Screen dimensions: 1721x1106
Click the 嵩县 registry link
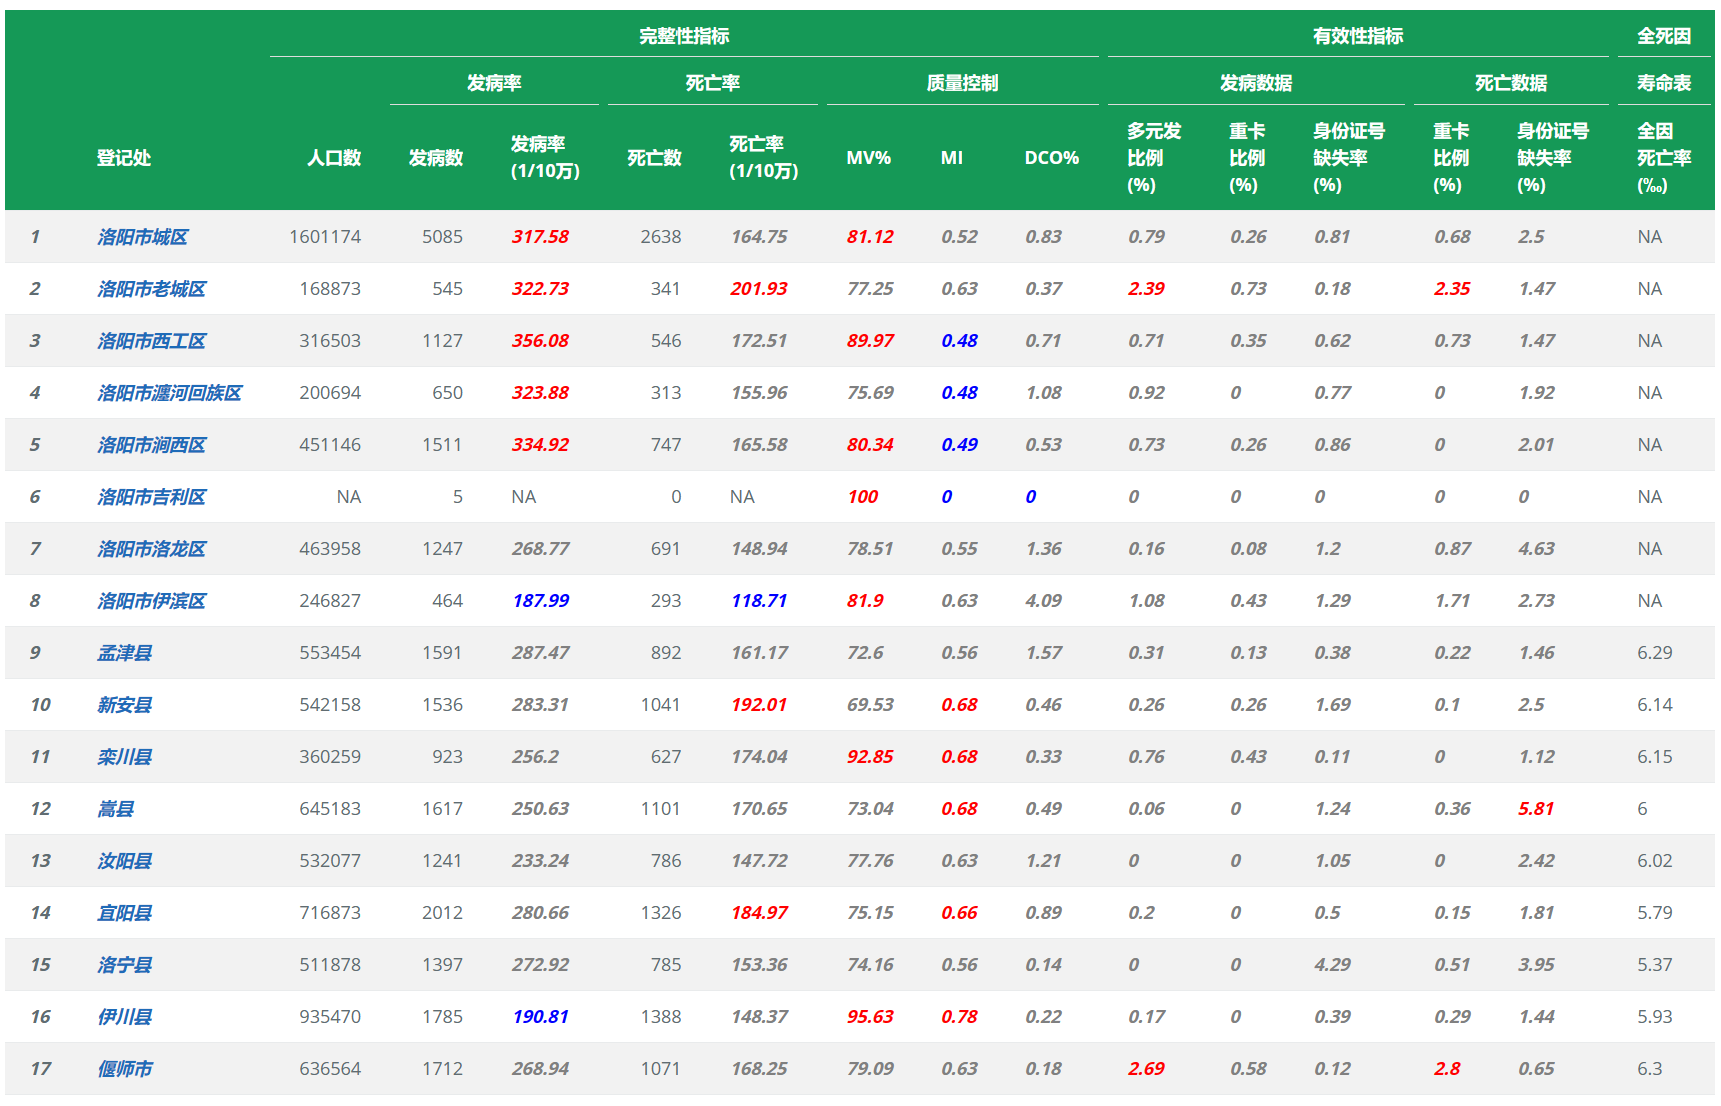point(115,809)
